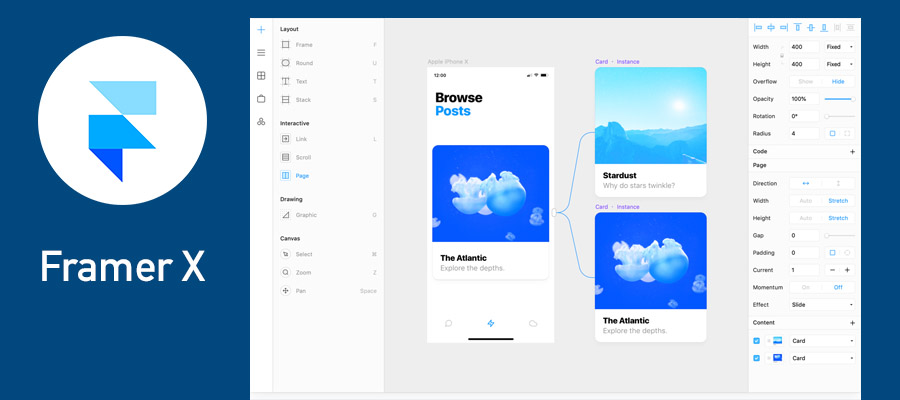Set Direction to horizontal arrows
The width and height of the screenshot is (900, 400).
click(x=805, y=183)
